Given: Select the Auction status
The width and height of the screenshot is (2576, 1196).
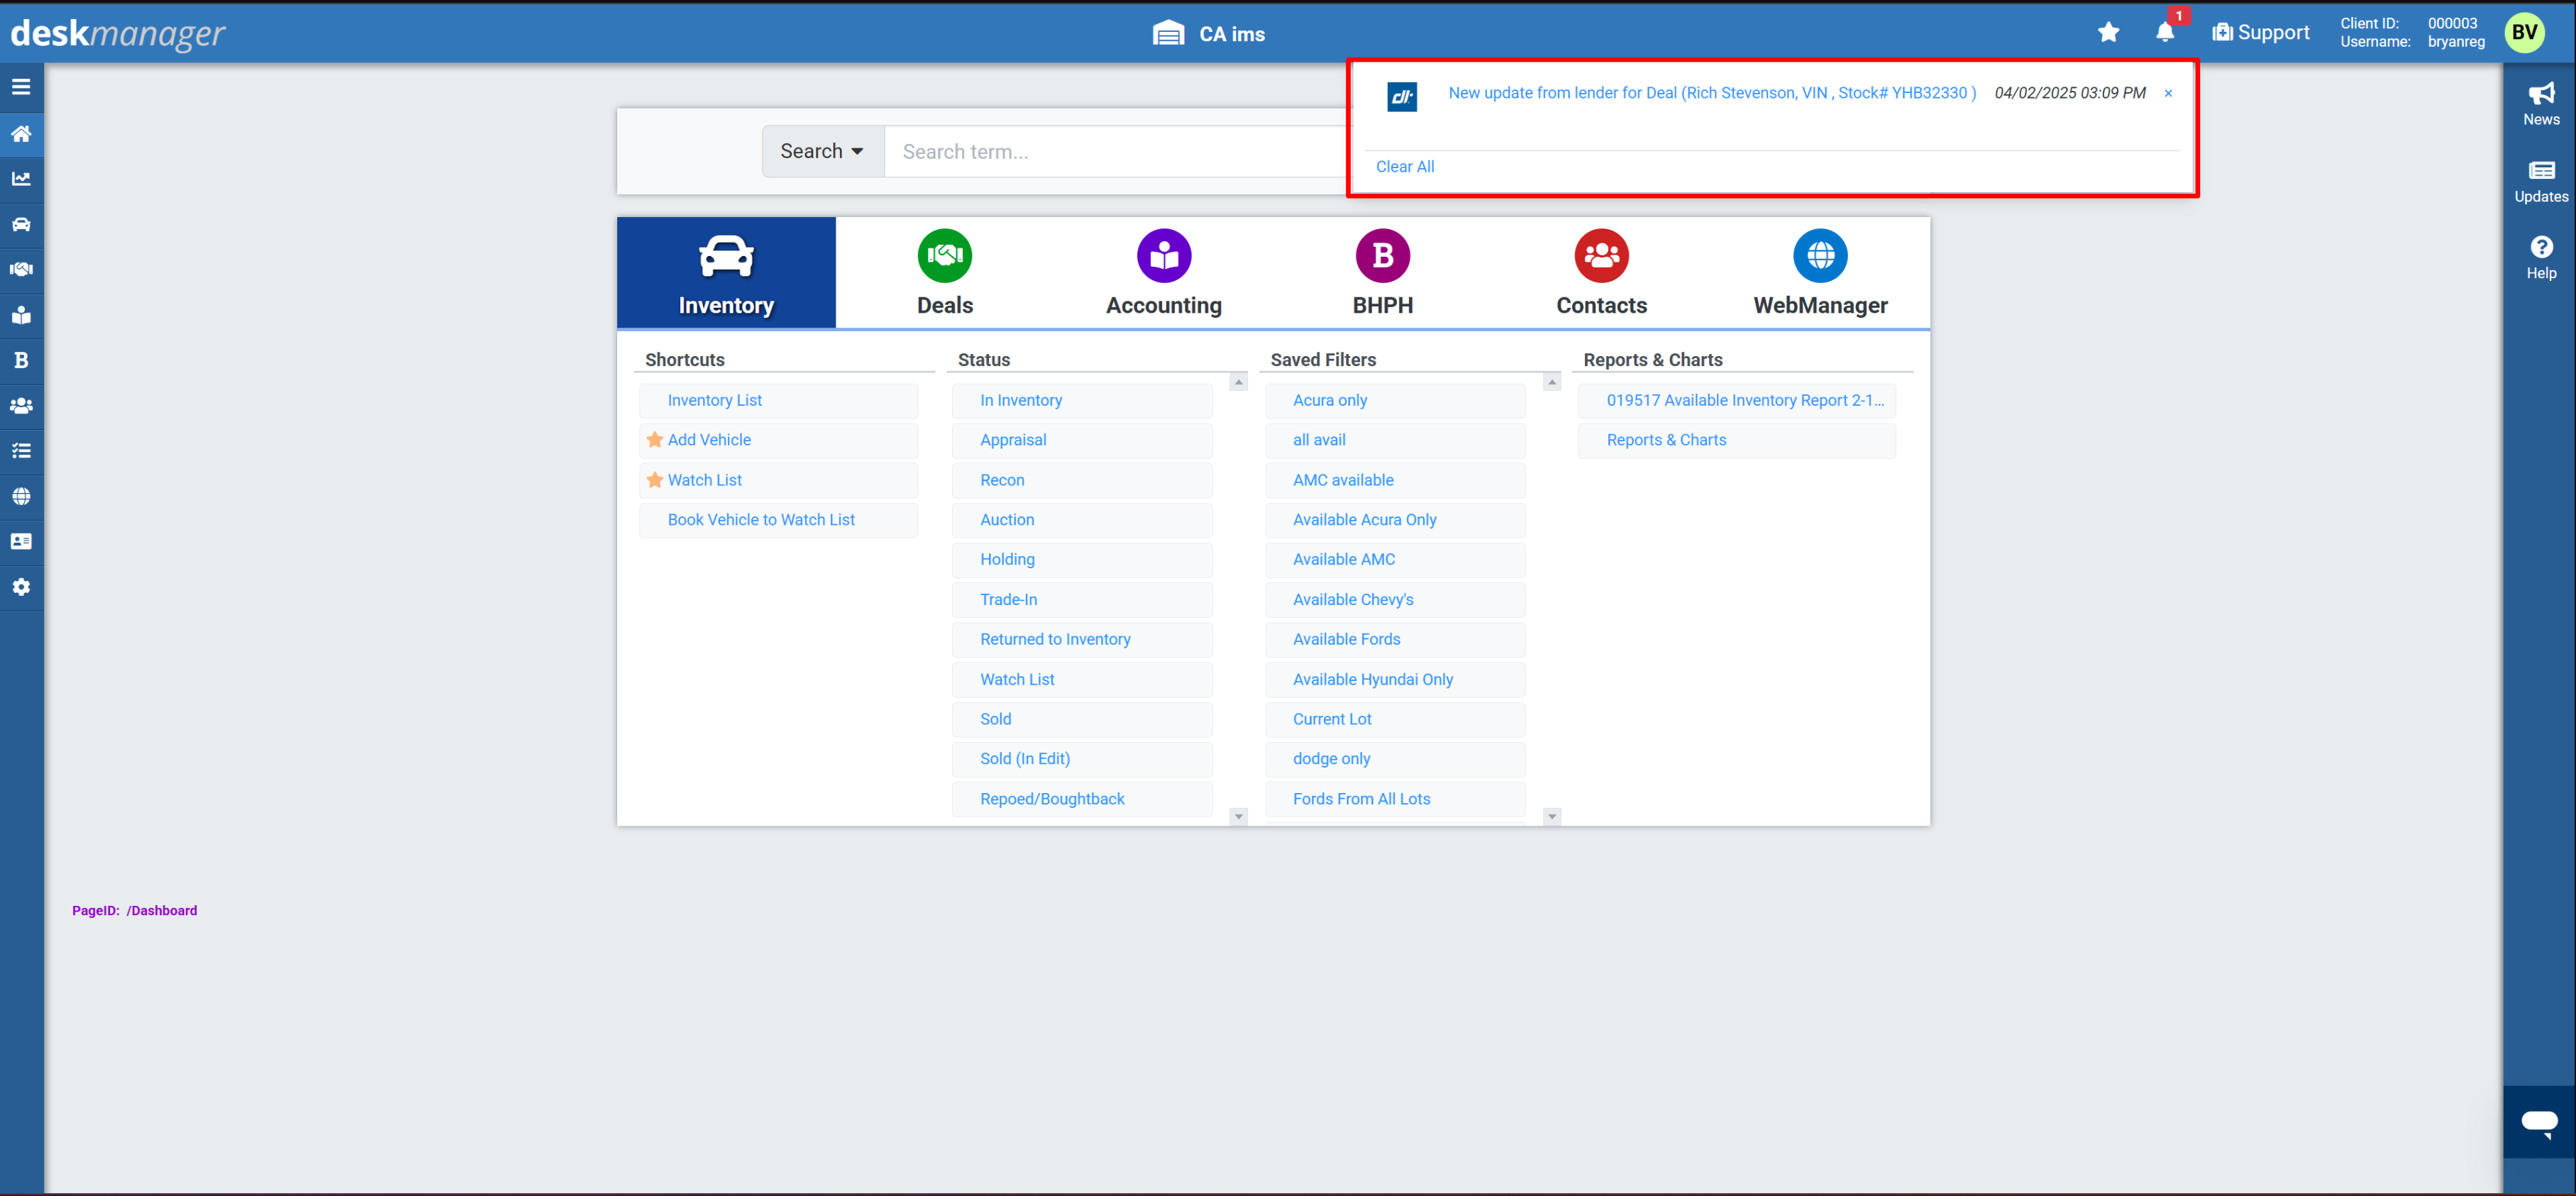Looking at the screenshot, I should (x=1082, y=520).
